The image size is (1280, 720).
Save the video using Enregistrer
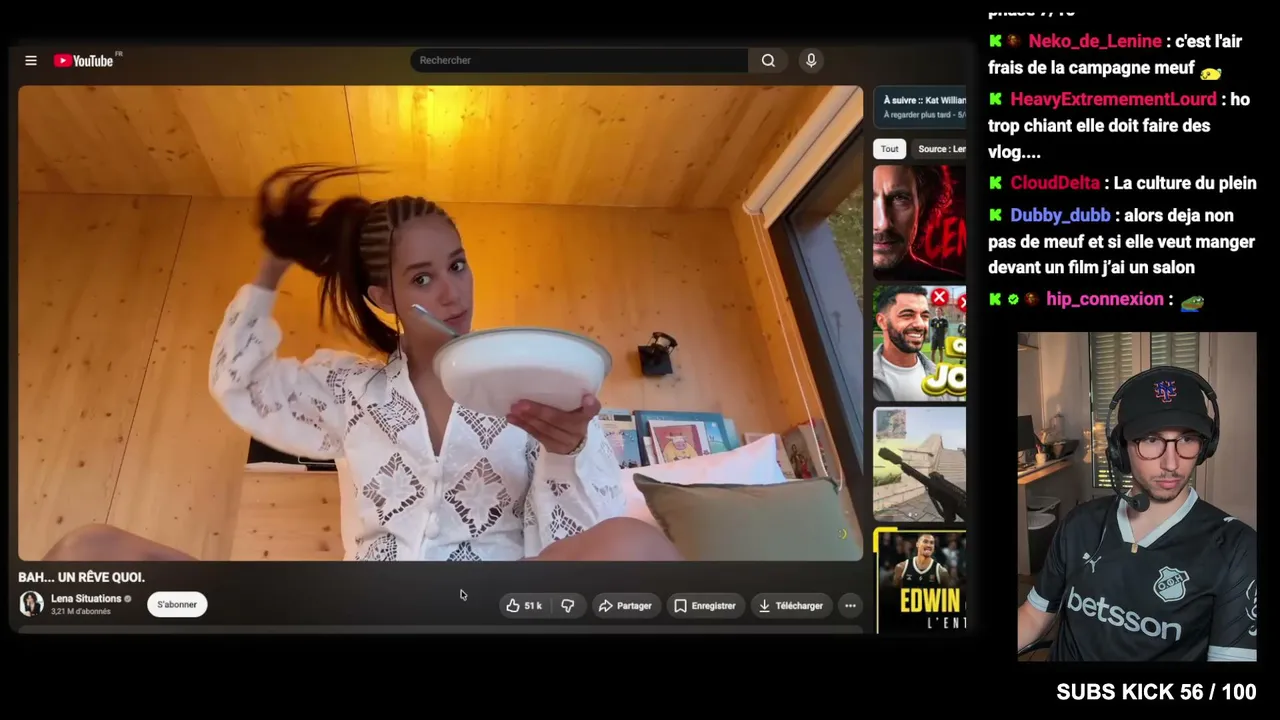tap(705, 606)
